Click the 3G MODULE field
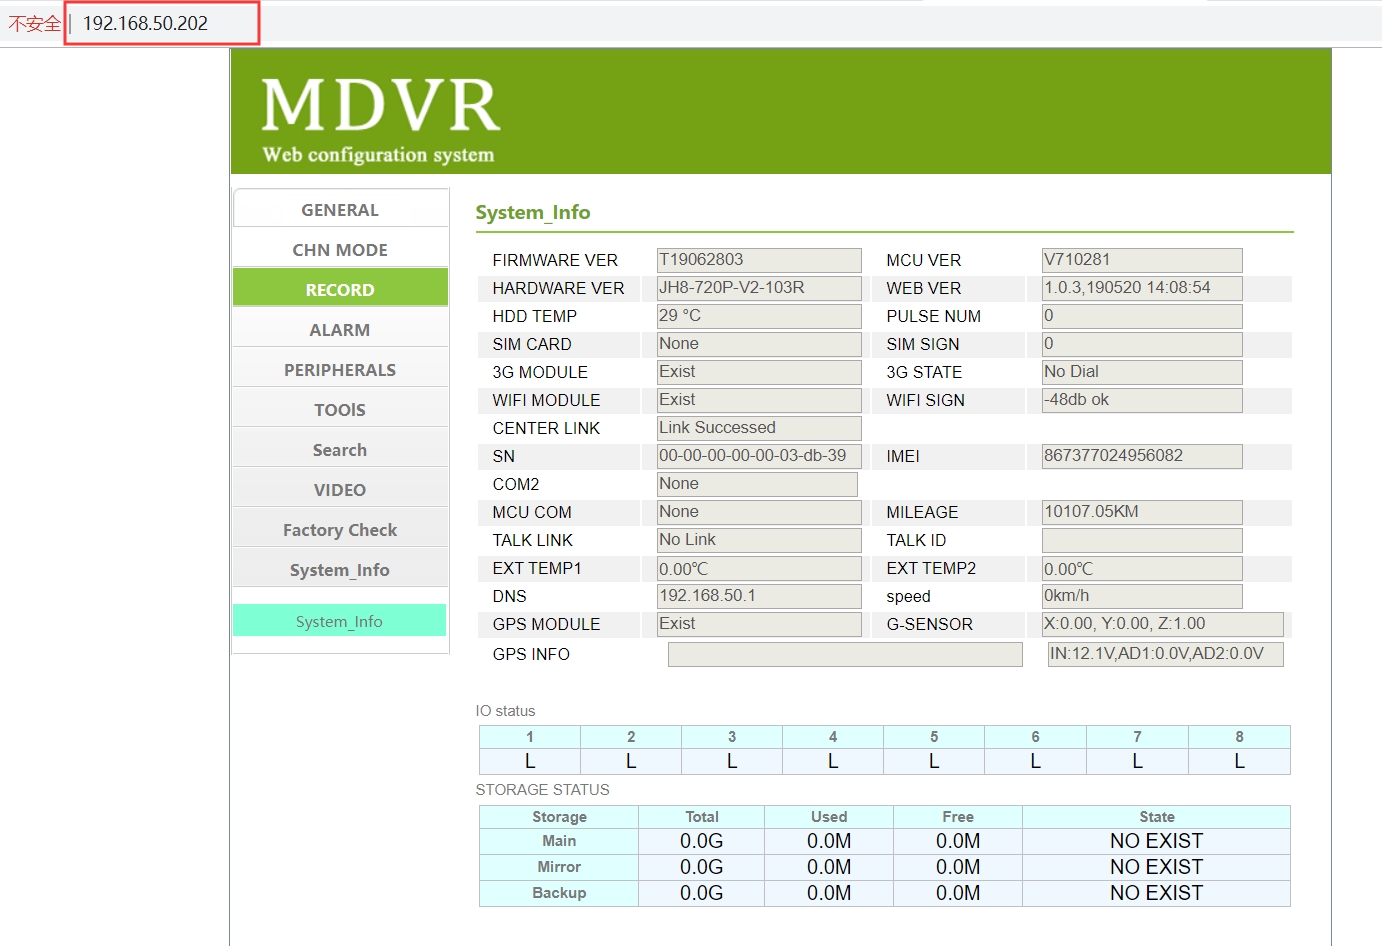 (x=759, y=372)
